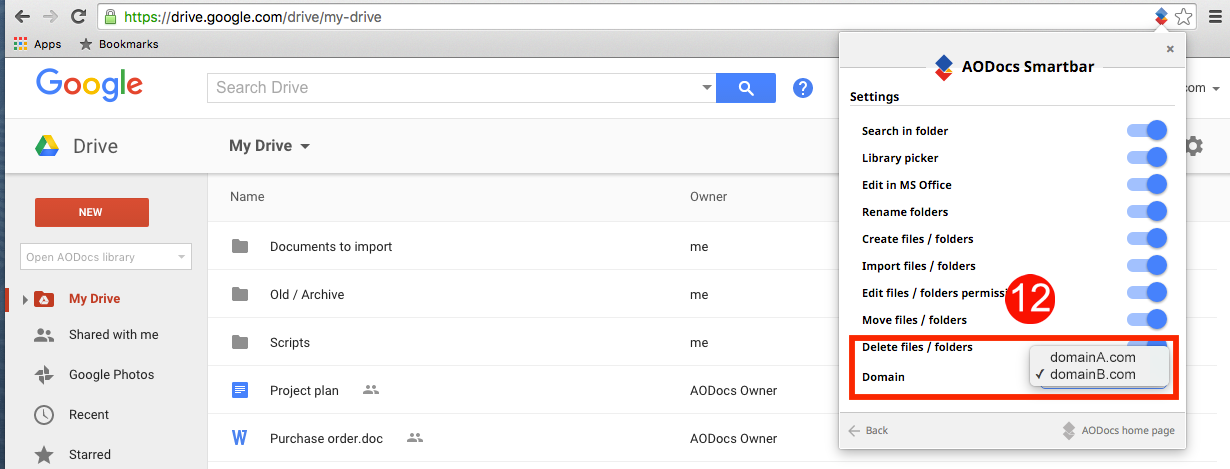Click the Search Drive input field
The image size is (1230, 469).
pyautogui.click(x=455, y=88)
